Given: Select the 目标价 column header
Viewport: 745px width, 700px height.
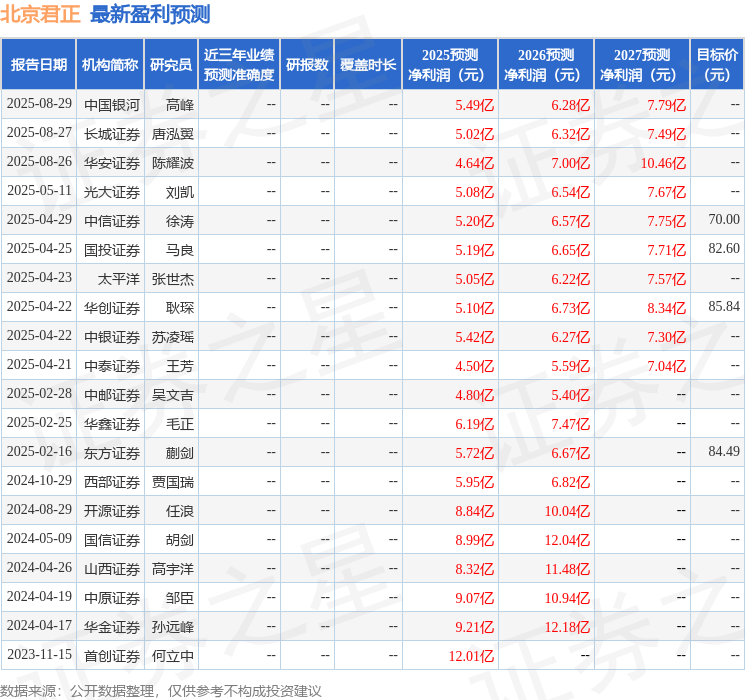Looking at the screenshot, I should click(717, 65).
